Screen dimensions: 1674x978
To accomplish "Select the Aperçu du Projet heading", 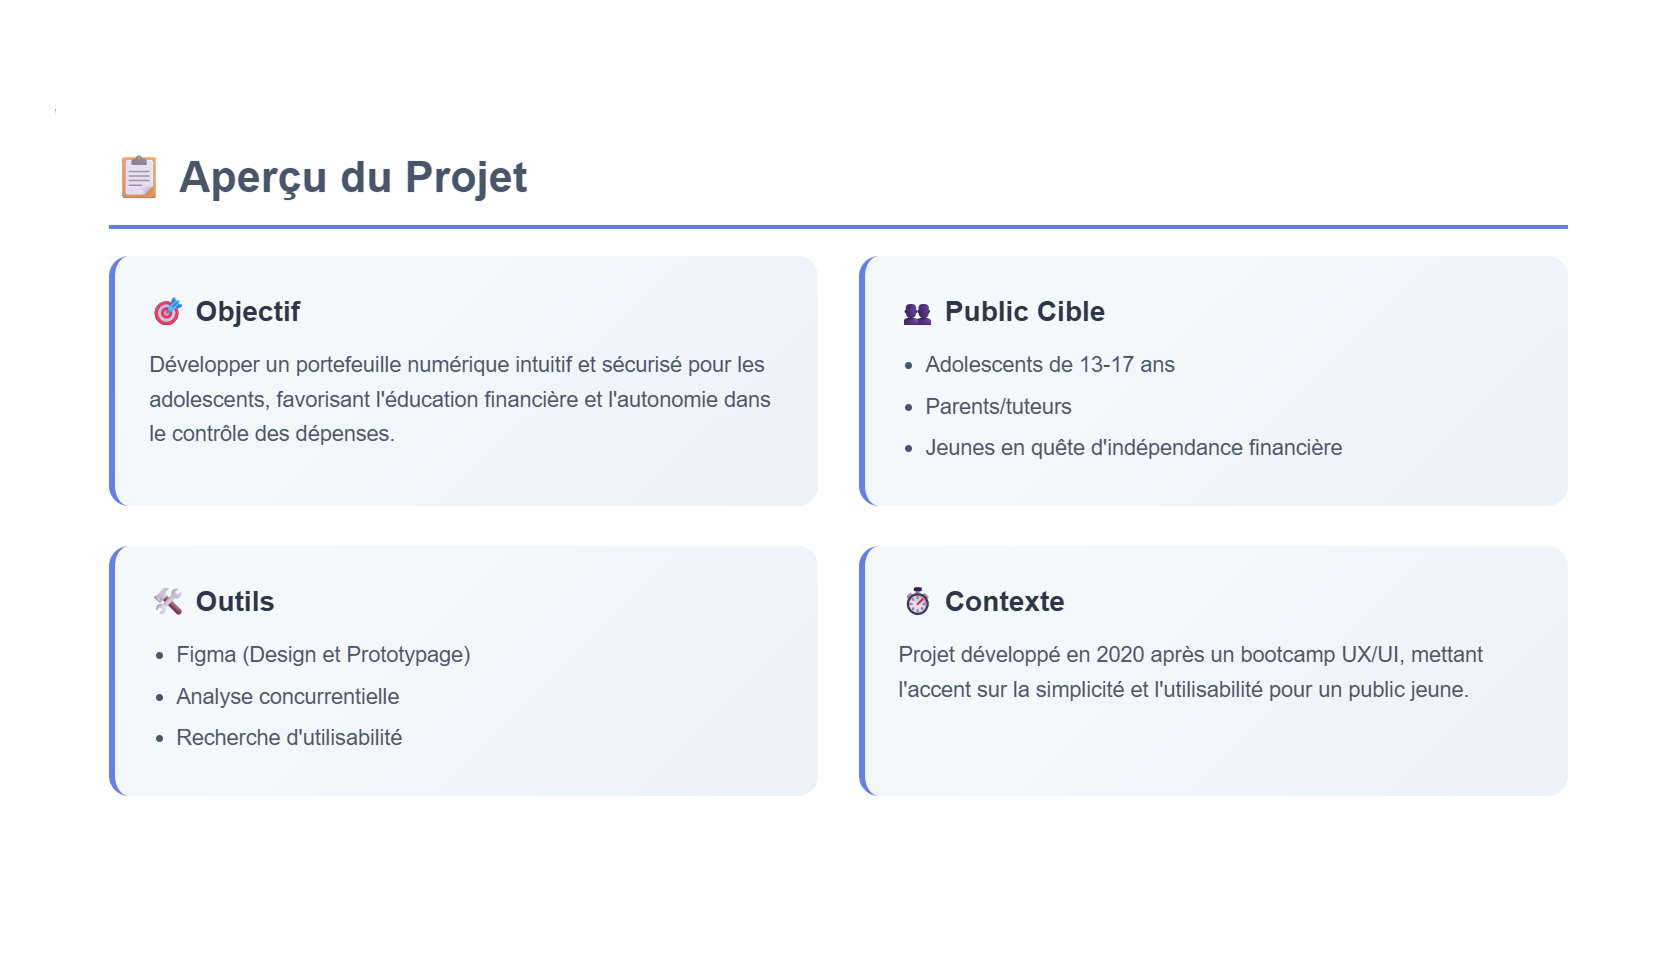I will (352, 177).
